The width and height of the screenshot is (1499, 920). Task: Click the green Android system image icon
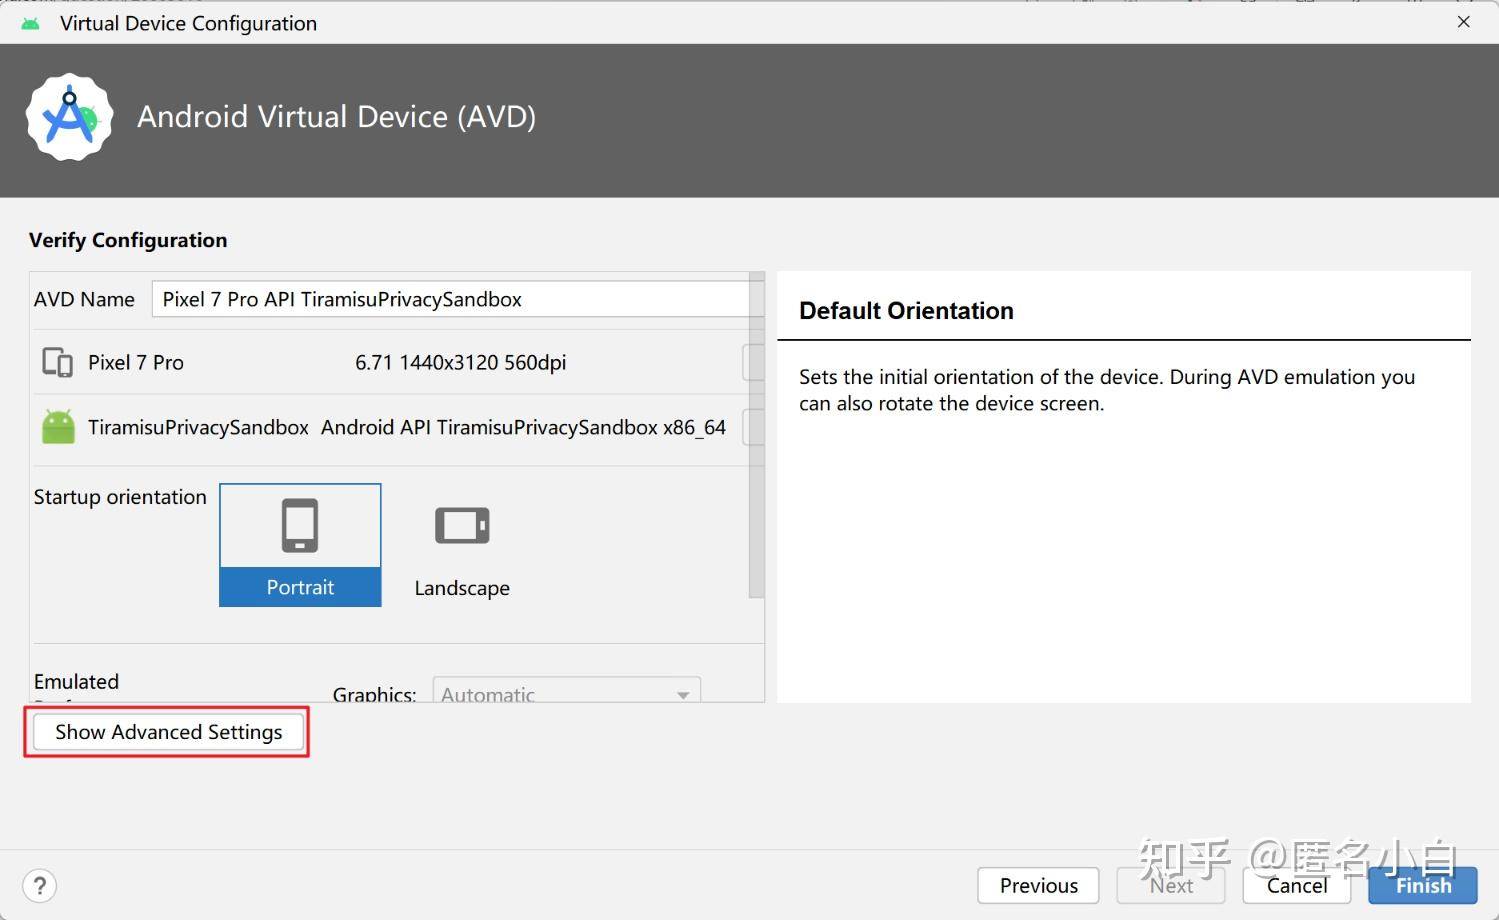pyautogui.click(x=58, y=427)
